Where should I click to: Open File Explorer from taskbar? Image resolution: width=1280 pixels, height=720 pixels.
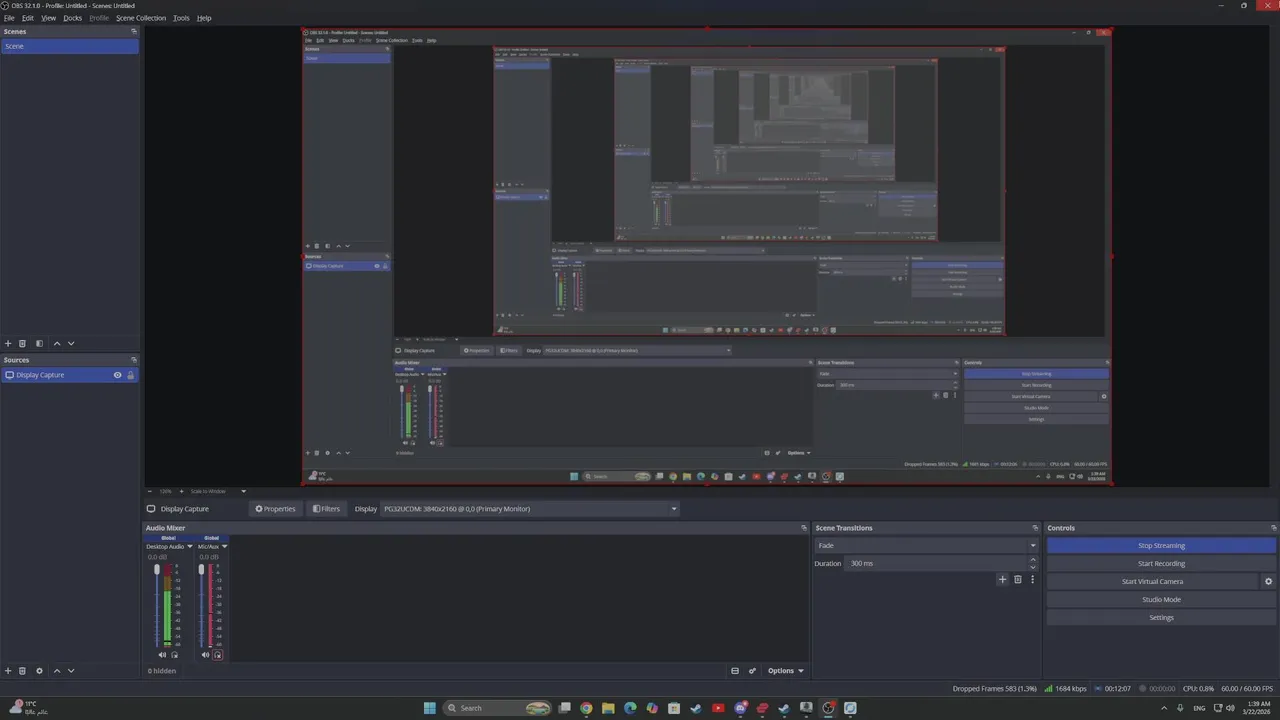tap(608, 708)
